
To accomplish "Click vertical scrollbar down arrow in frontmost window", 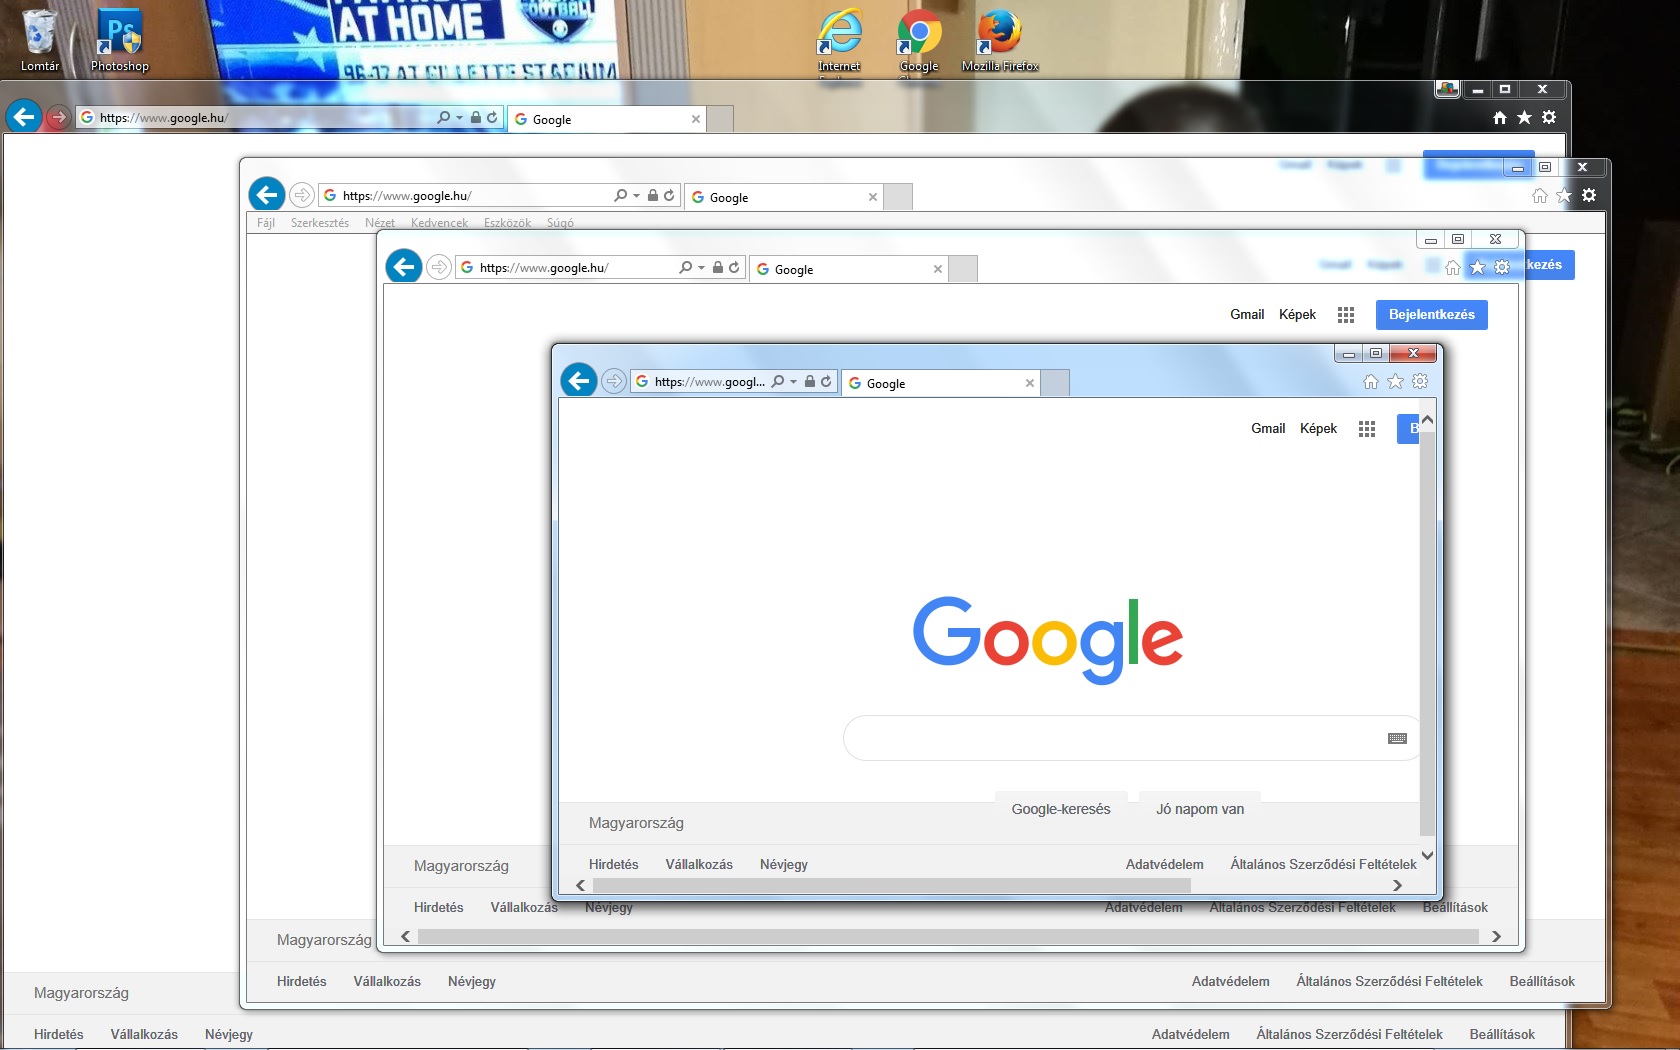I will (1427, 855).
